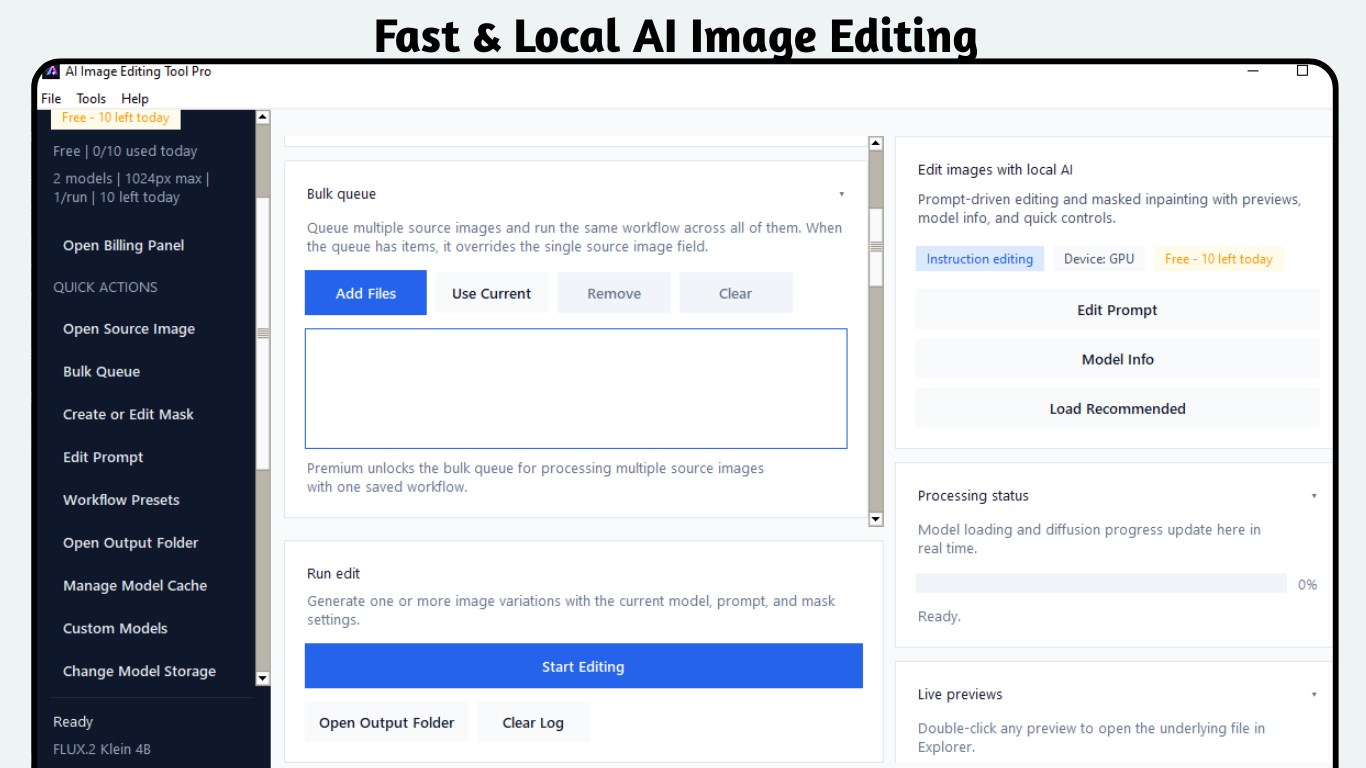Click the sidebar scrollbar thumb
The image size is (1366, 768).
pos(263,333)
